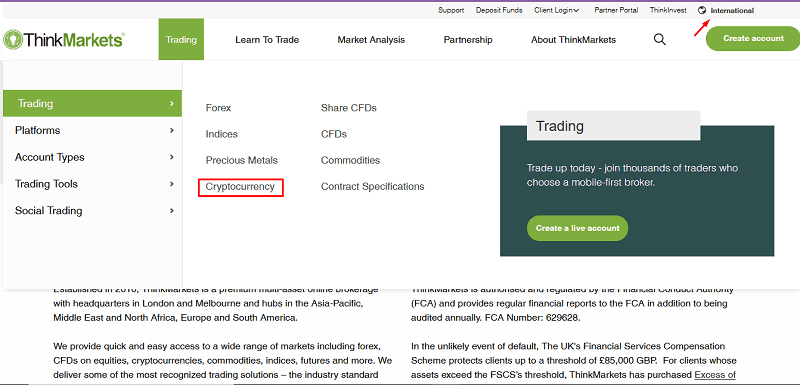The height and width of the screenshot is (385, 800).
Task: Go to the Cryptocurrency page
Action: click(x=240, y=187)
